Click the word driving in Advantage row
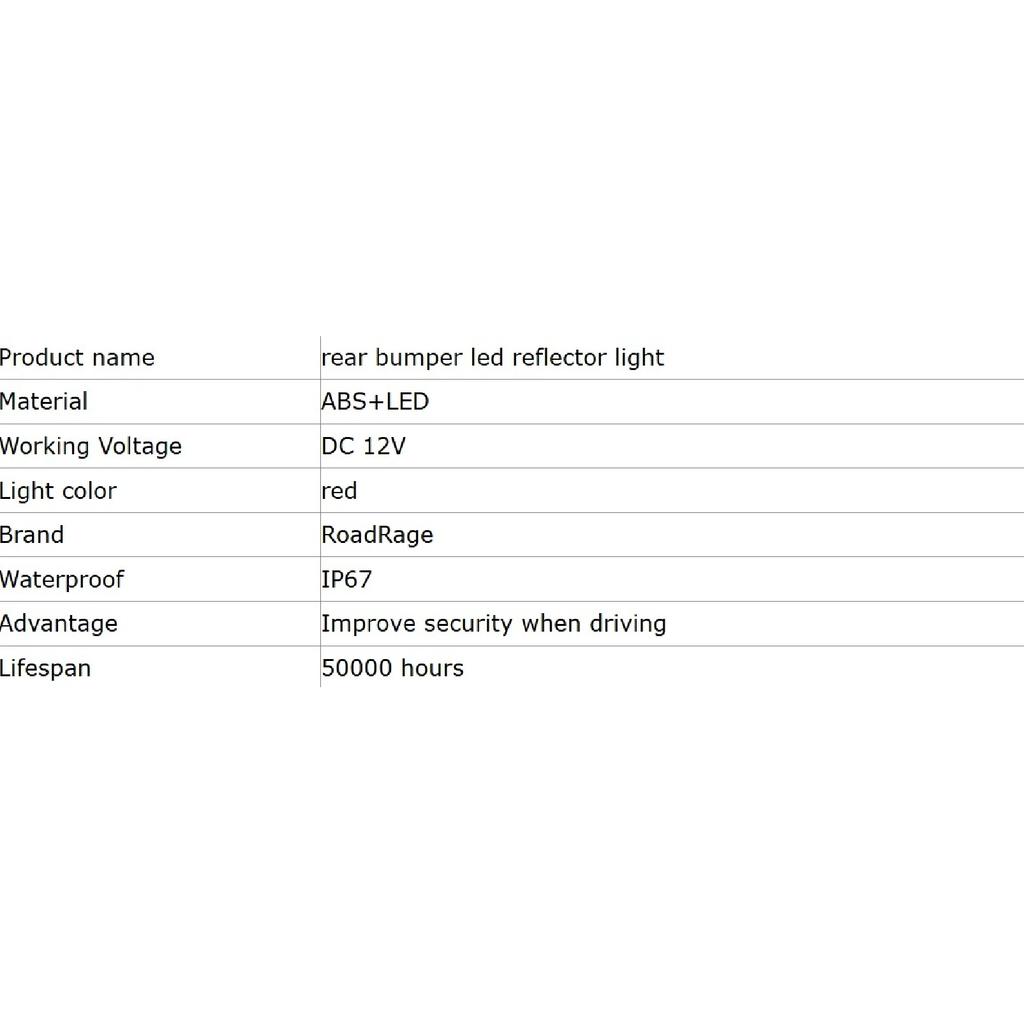This screenshot has width=1024, height=1024. (x=628, y=624)
